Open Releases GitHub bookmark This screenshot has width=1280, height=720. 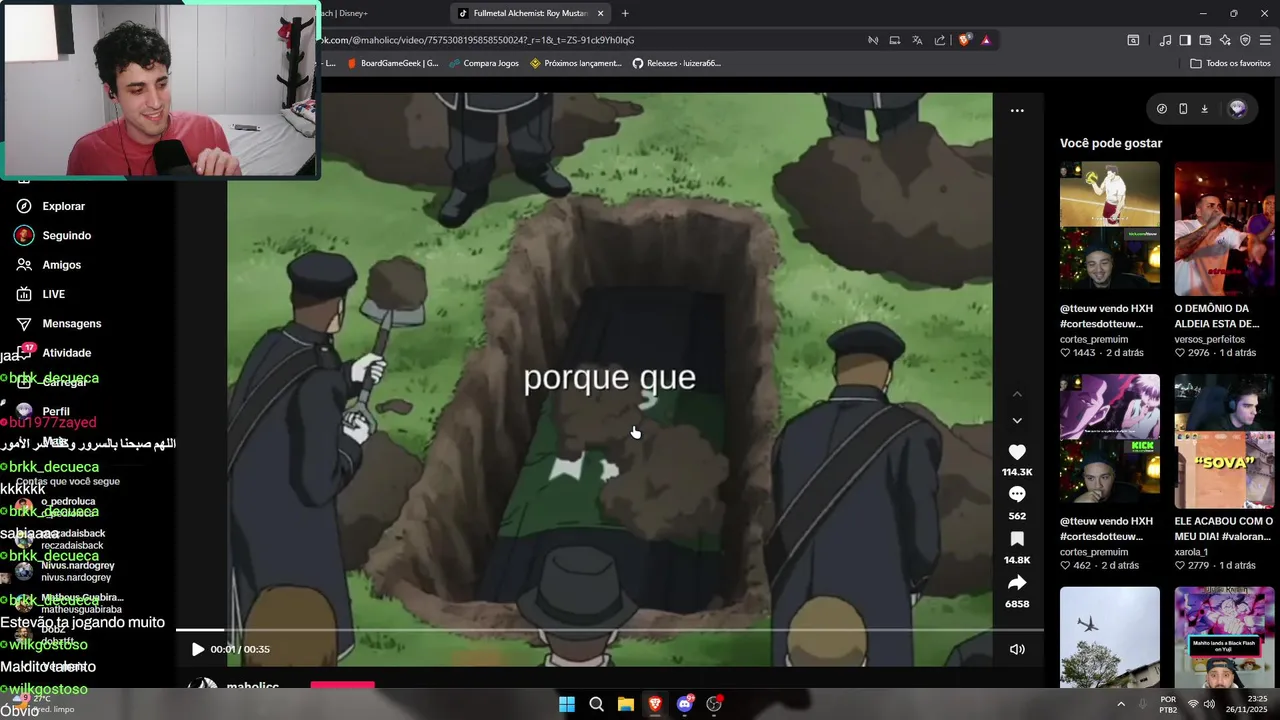(676, 63)
